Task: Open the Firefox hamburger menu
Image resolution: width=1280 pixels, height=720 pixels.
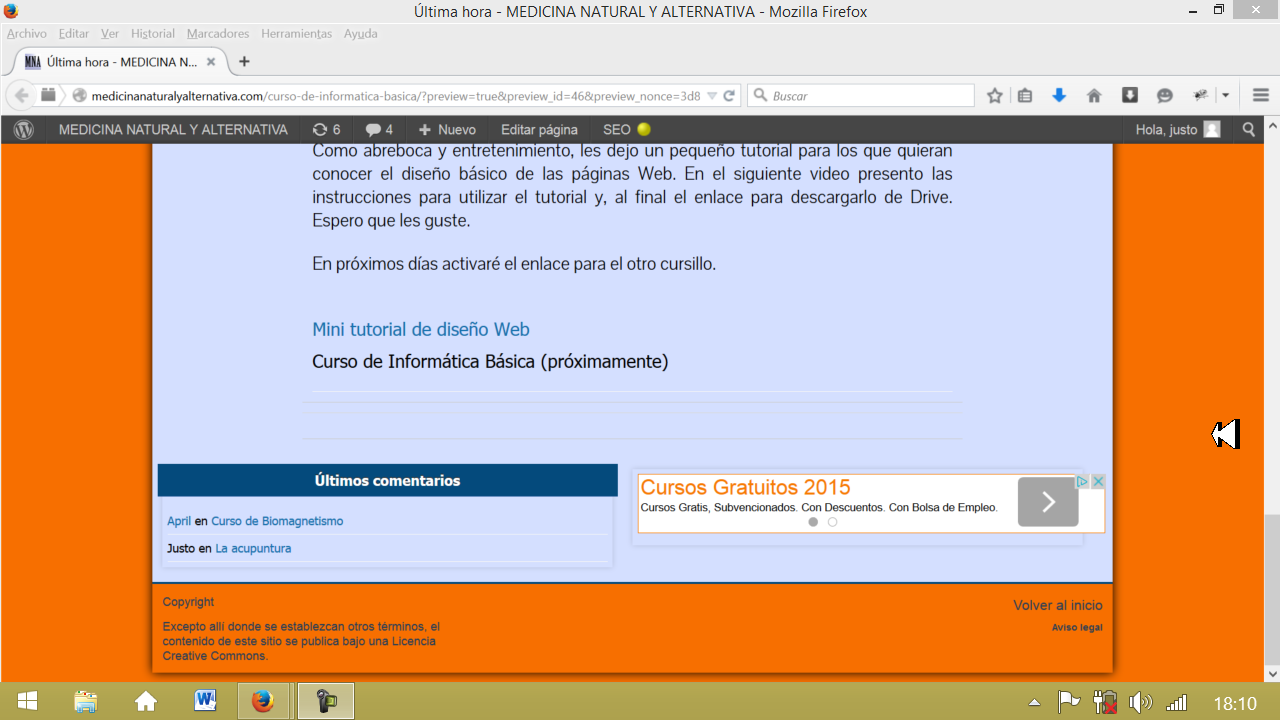Action: pos(1261,95)
